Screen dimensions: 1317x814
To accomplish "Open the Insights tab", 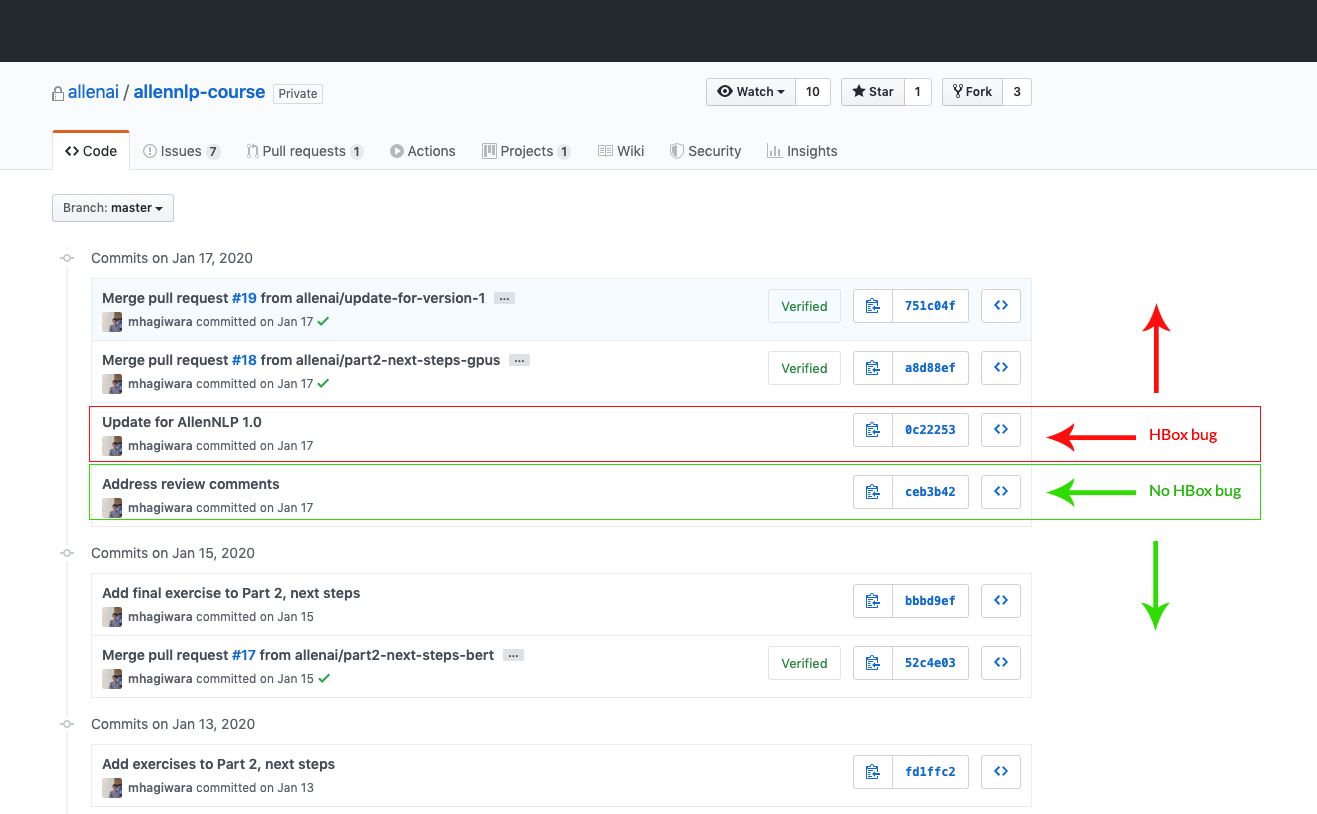I will tap(802, 151).
